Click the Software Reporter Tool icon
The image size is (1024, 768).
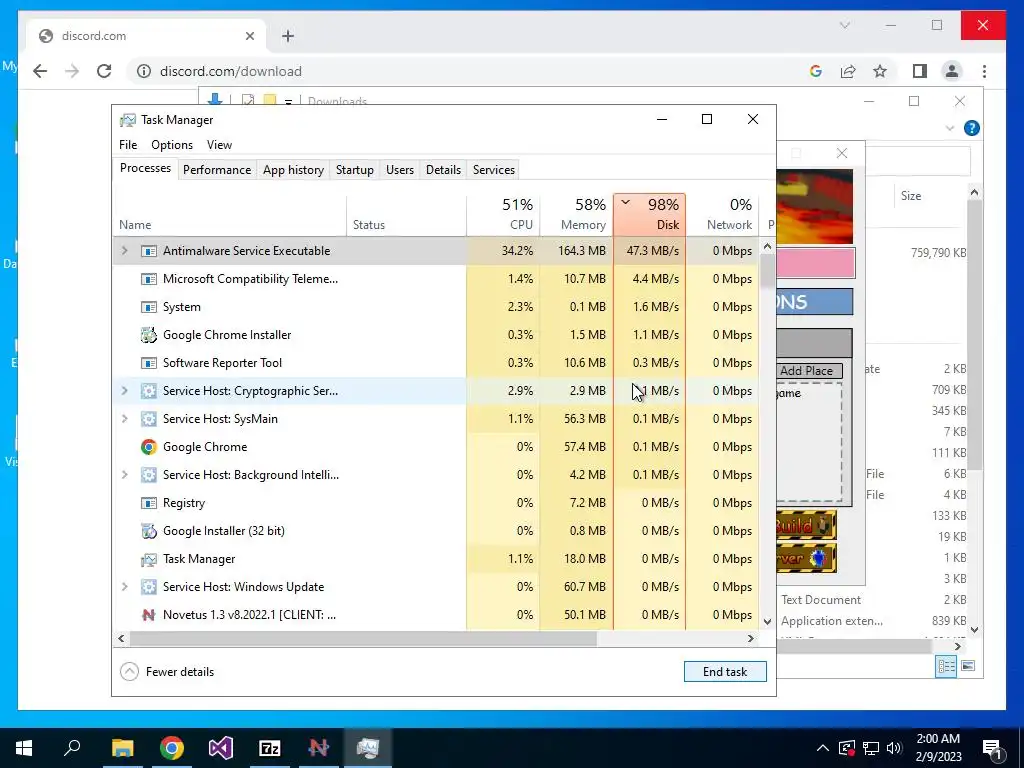[x=149, y=363]
